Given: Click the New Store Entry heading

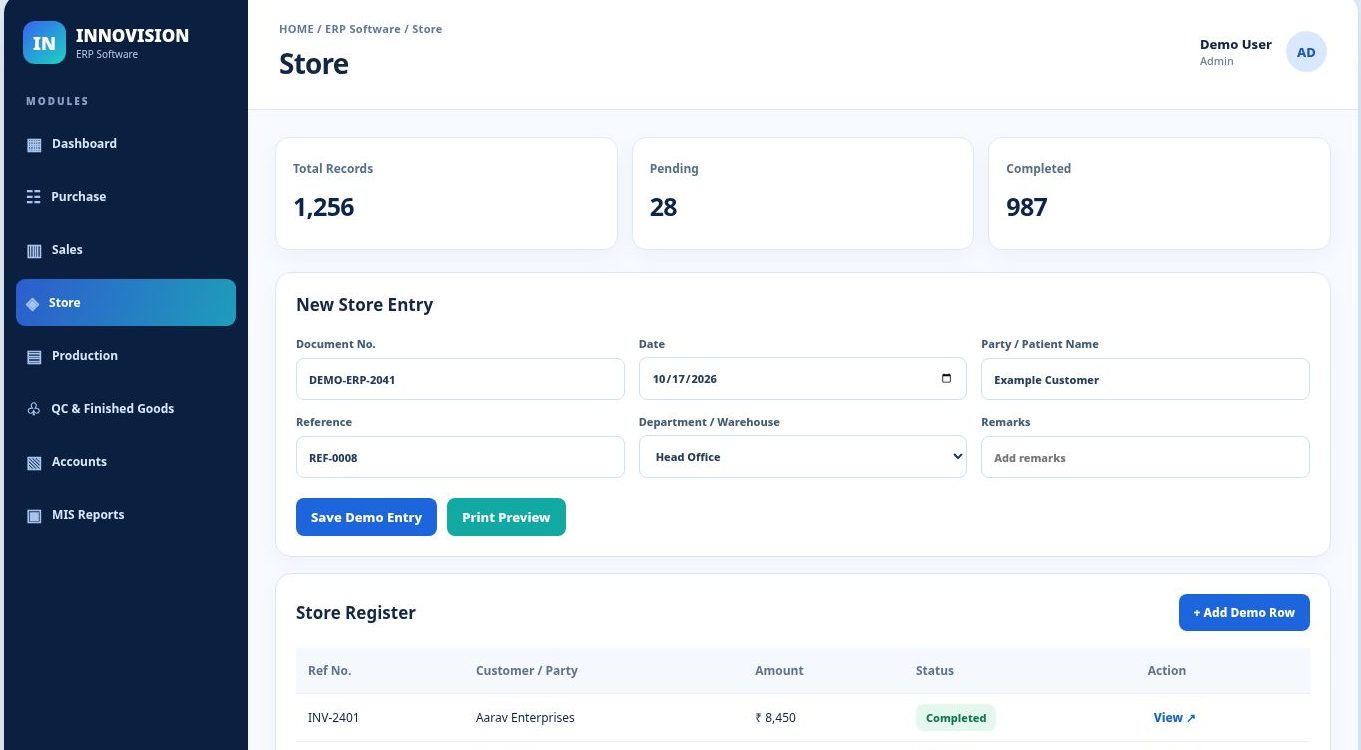Looking at the screenshot, I should pos(365,305).
